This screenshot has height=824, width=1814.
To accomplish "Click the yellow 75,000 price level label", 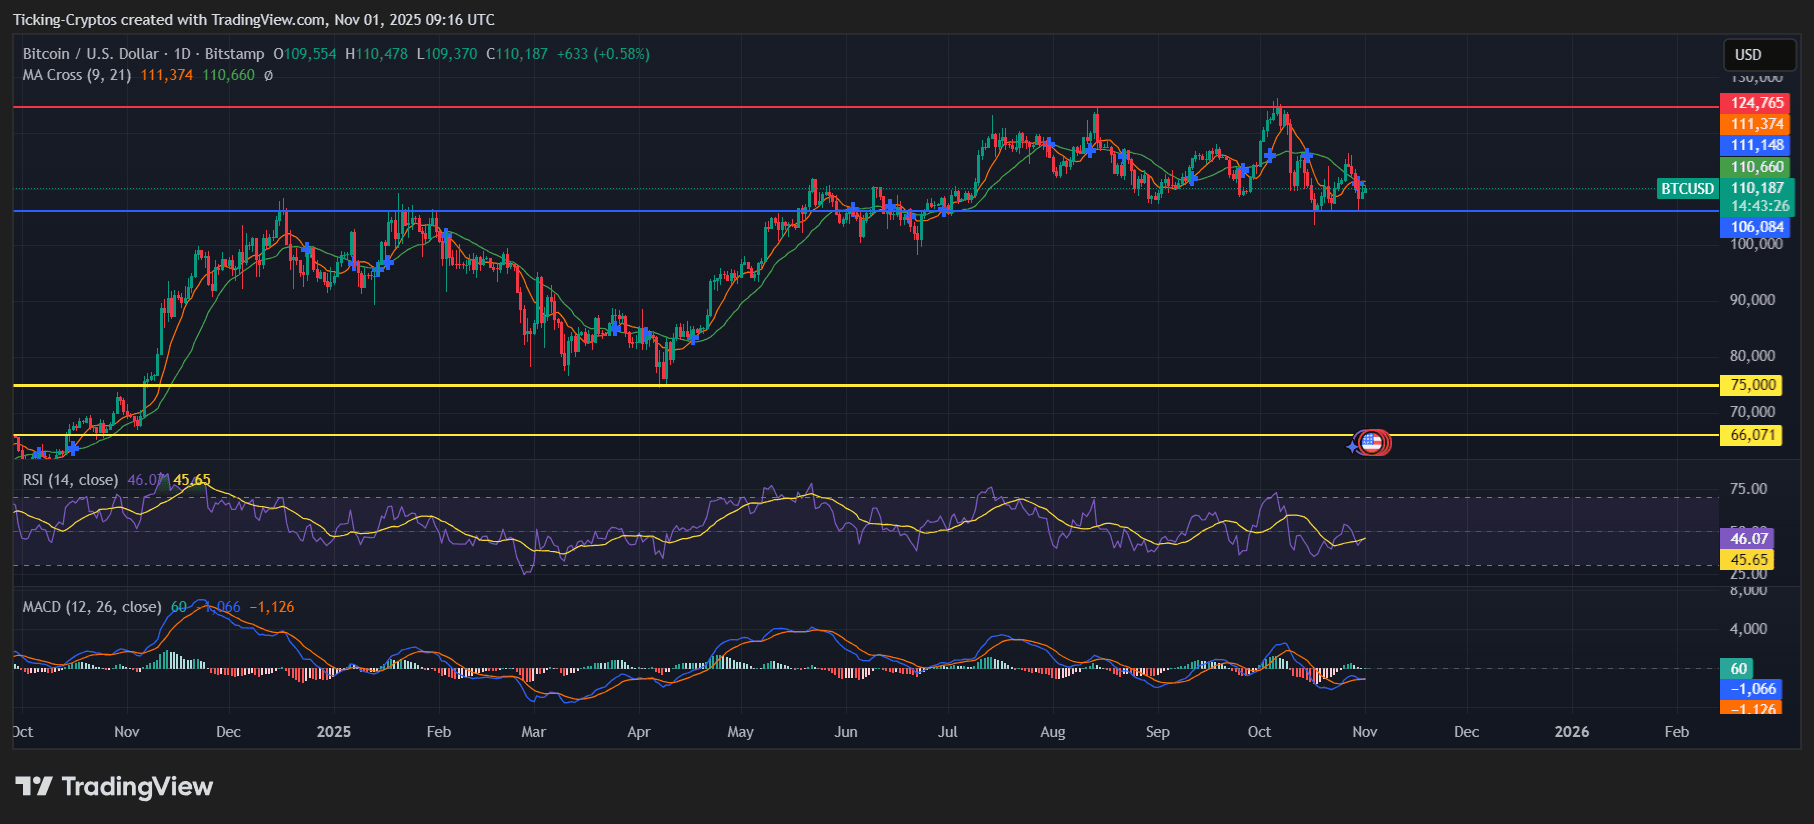I will click(1753, 385).
